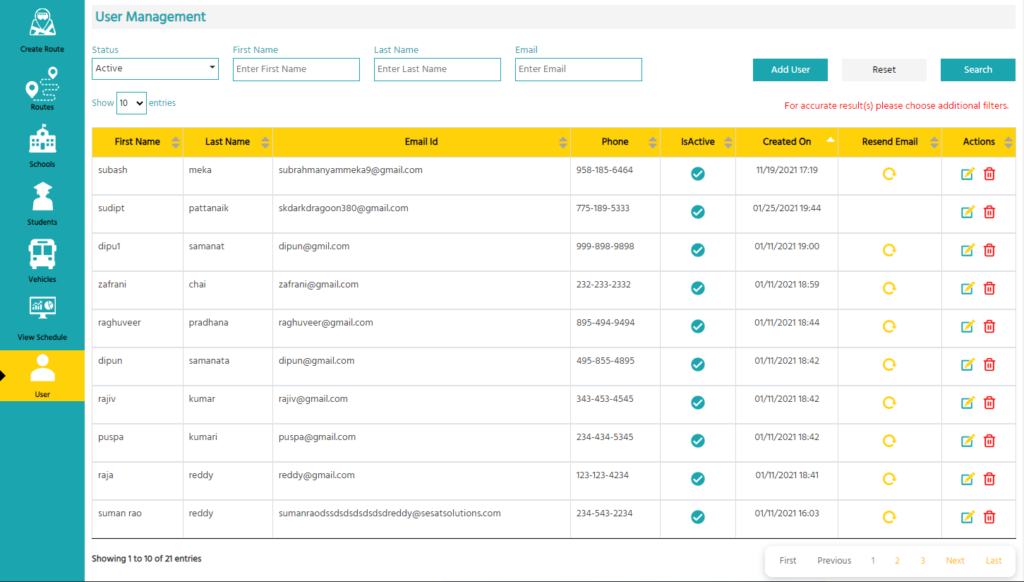Open the Schools sidebar icon
1024x582 pixels.
(x=42, y=140)
